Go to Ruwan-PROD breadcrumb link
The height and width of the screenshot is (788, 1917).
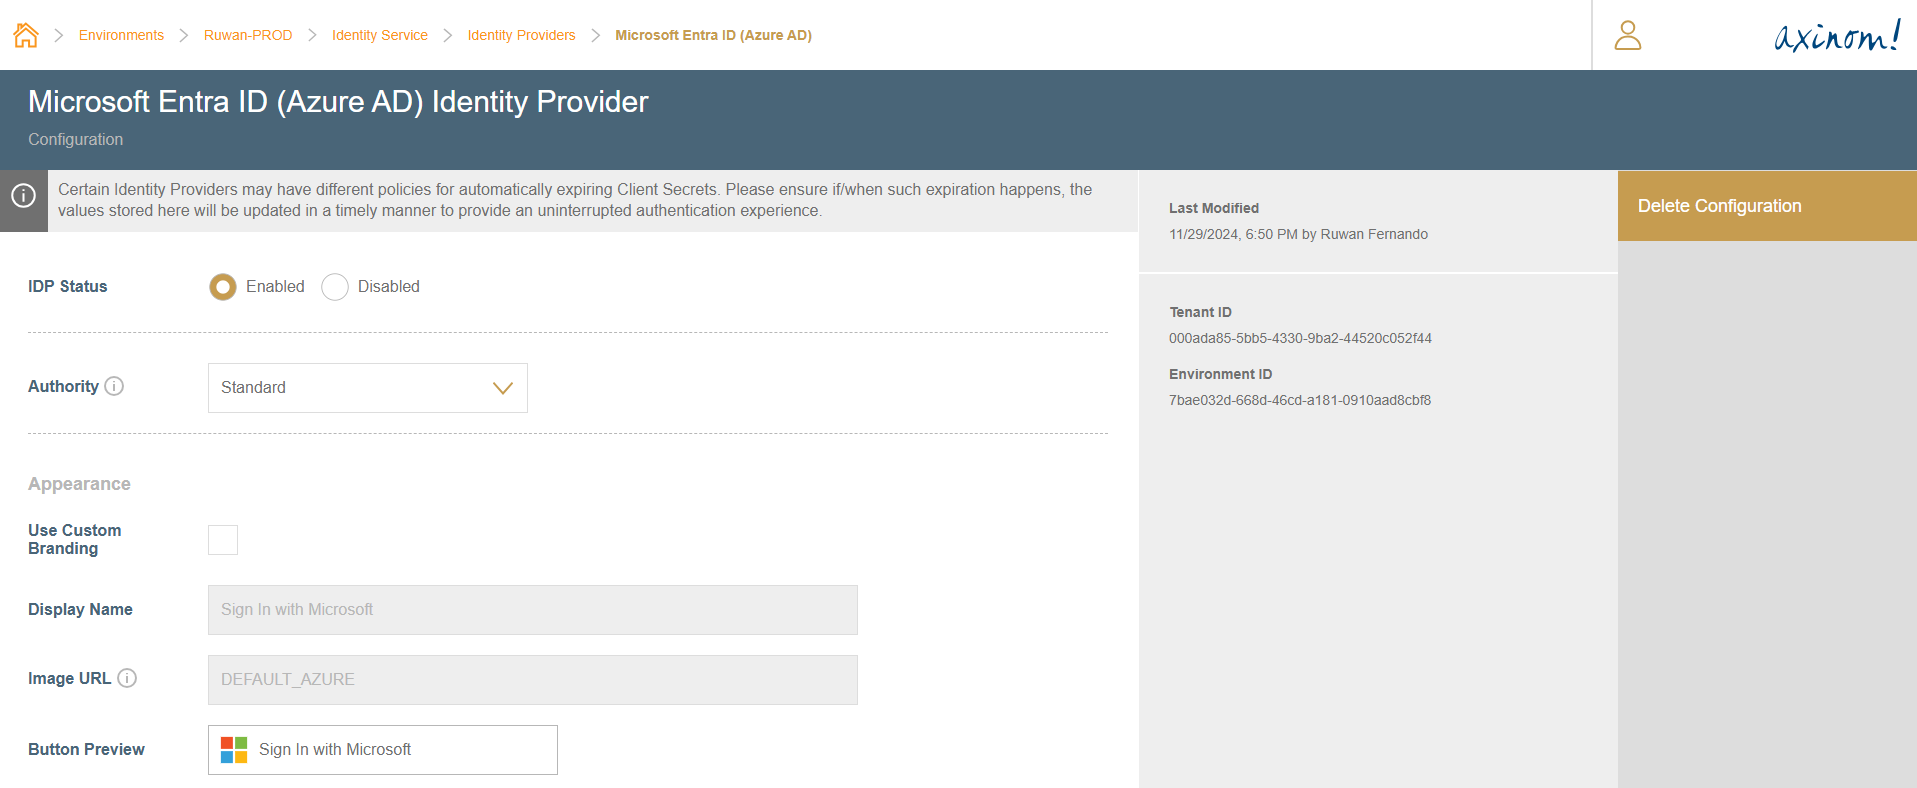click(x=248, y=35)
